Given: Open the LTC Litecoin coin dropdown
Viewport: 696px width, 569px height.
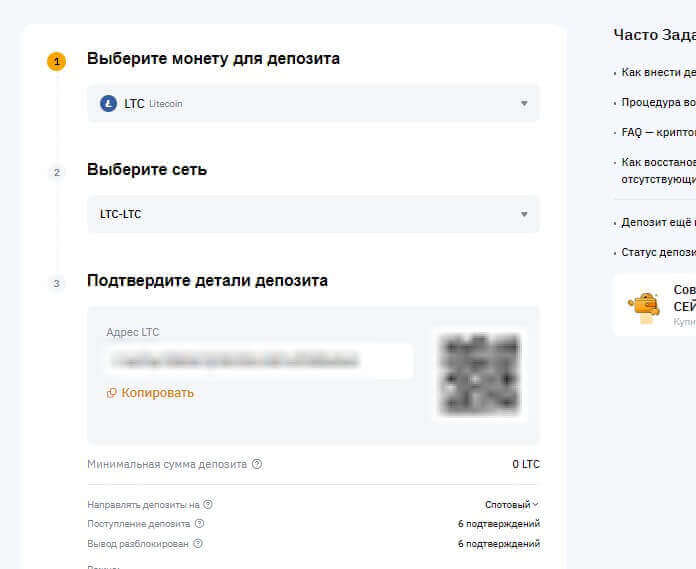Looking at the screenshot, I should point(313,103).
